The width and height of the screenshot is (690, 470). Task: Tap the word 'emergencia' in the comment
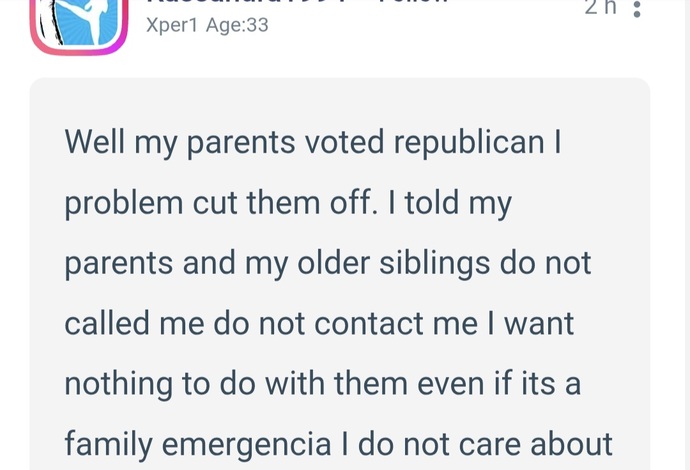(246, 445)
